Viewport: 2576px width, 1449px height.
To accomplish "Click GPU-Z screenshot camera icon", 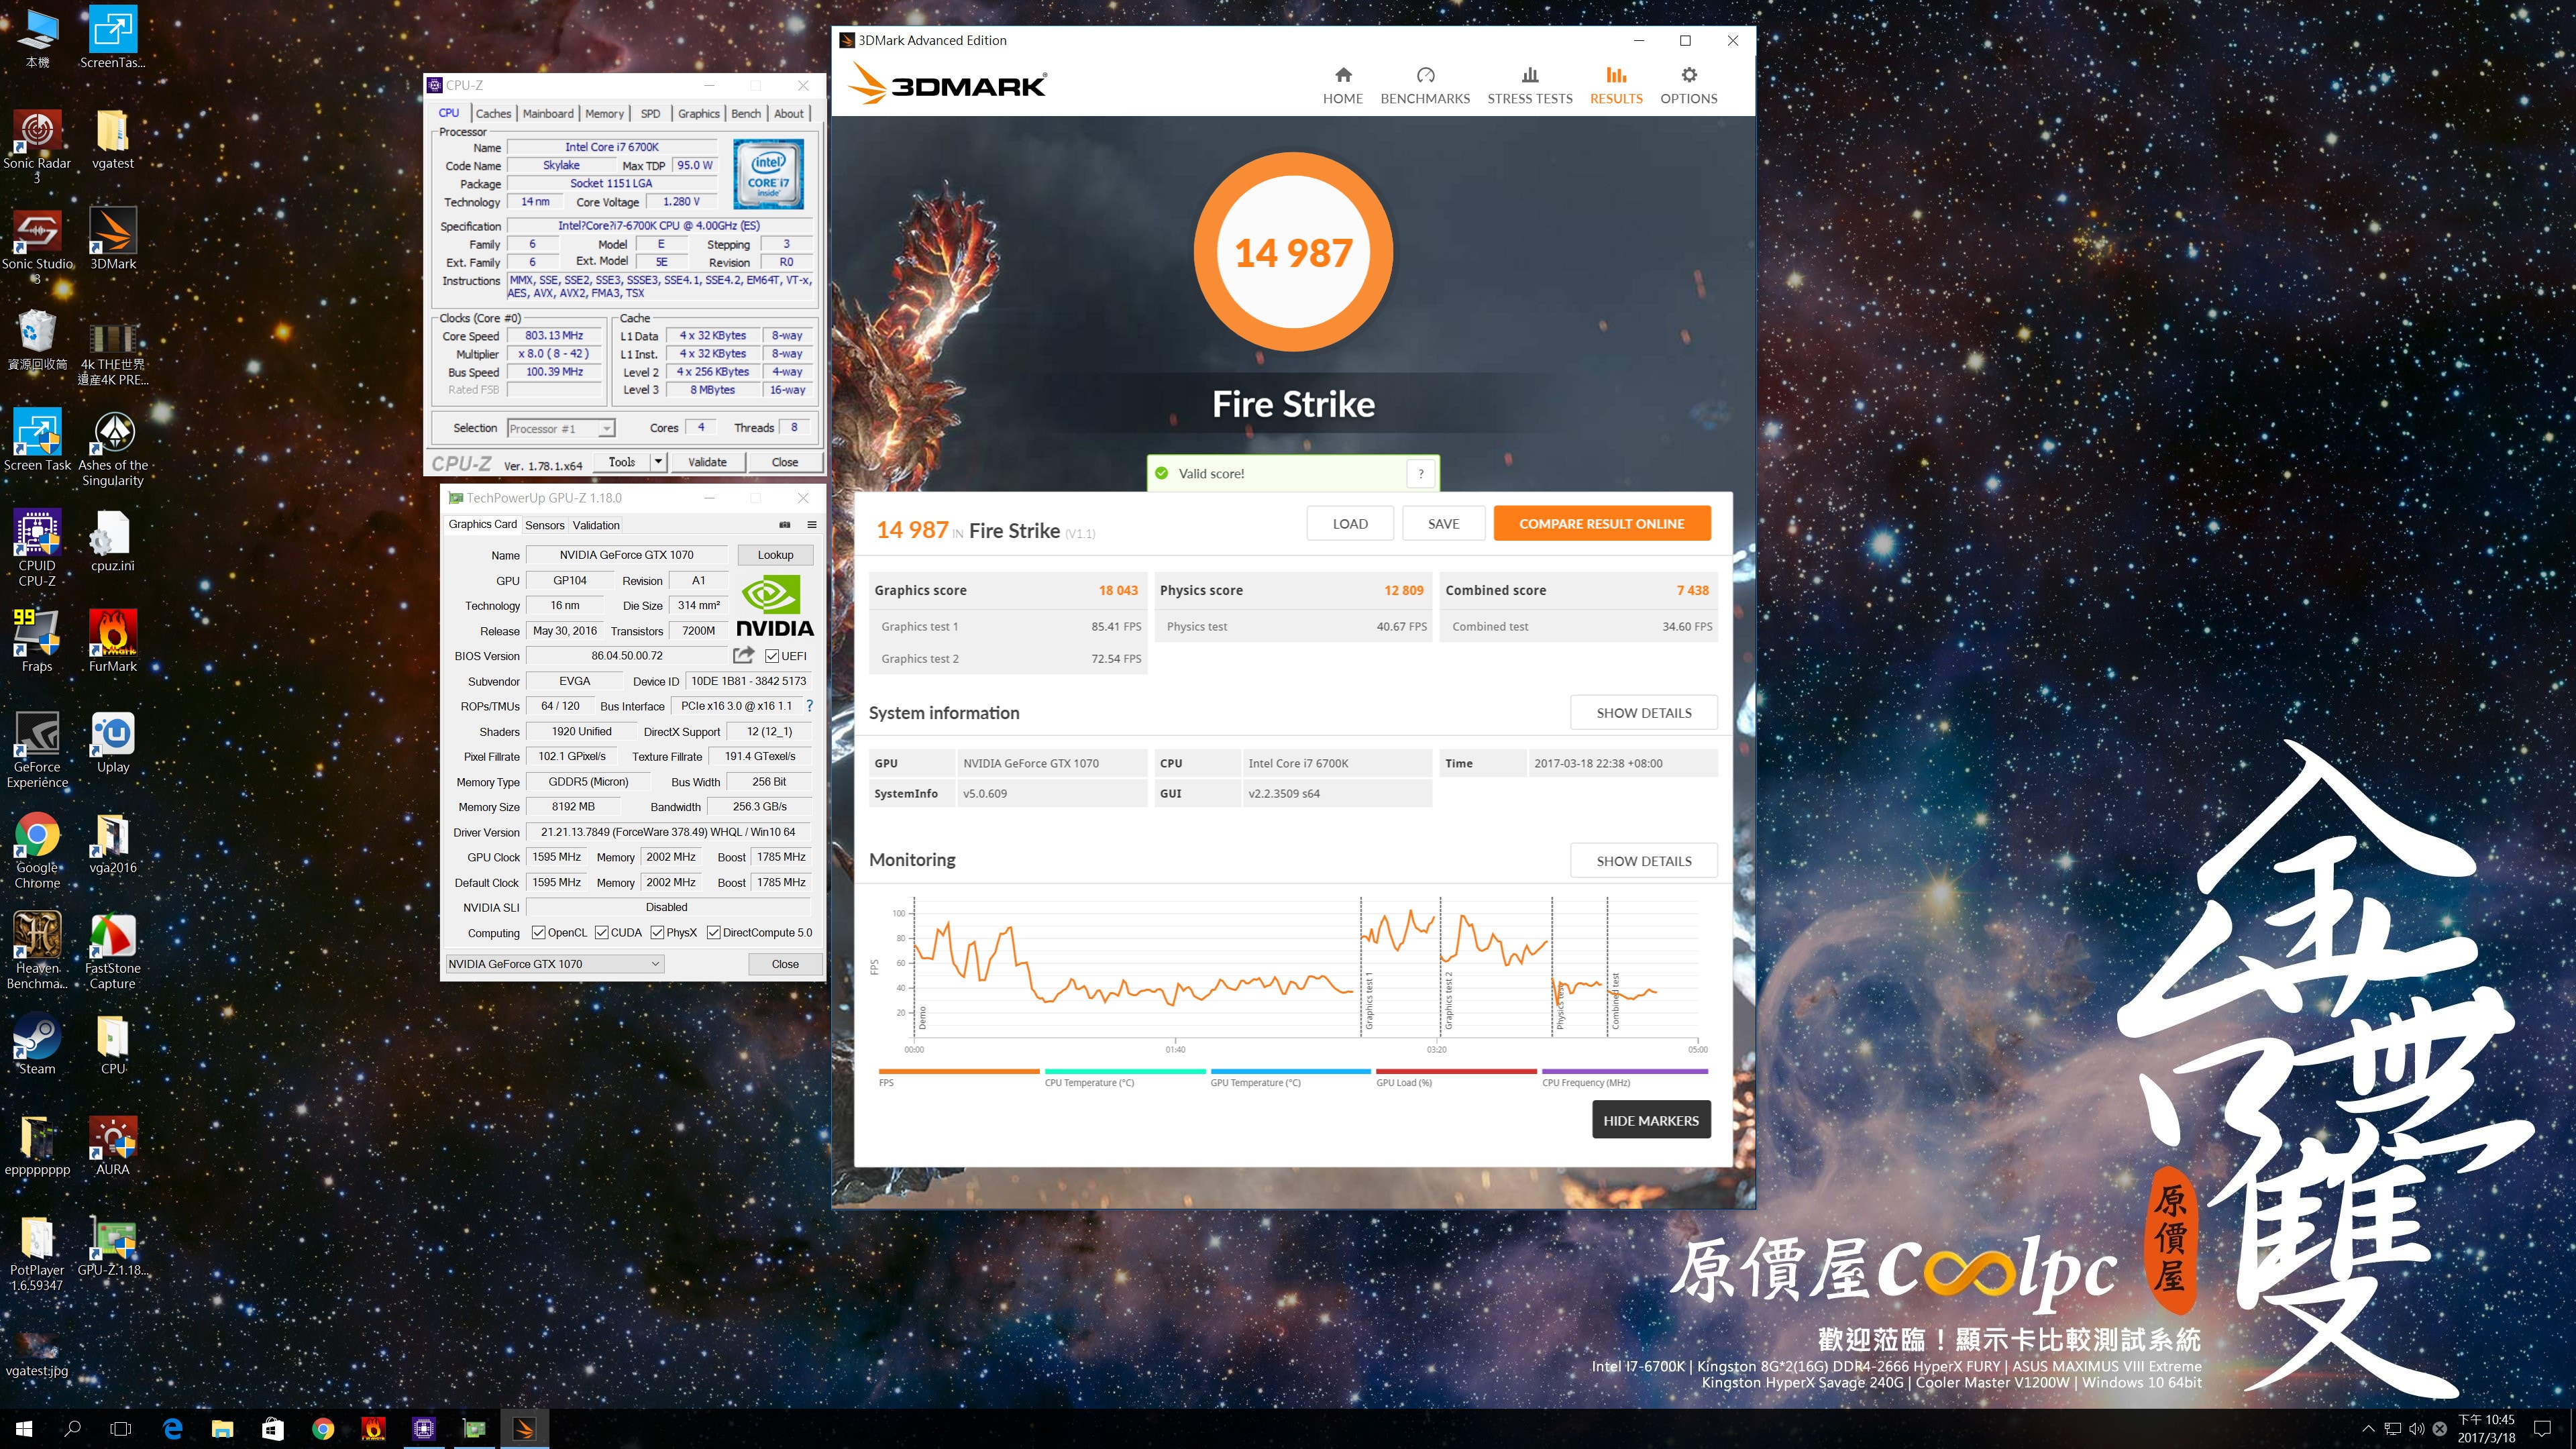I will 785,525.
